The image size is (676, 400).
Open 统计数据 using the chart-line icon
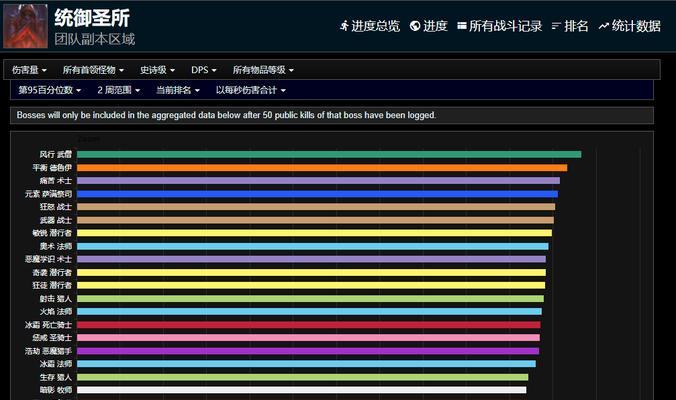click(x=604, y=26)
